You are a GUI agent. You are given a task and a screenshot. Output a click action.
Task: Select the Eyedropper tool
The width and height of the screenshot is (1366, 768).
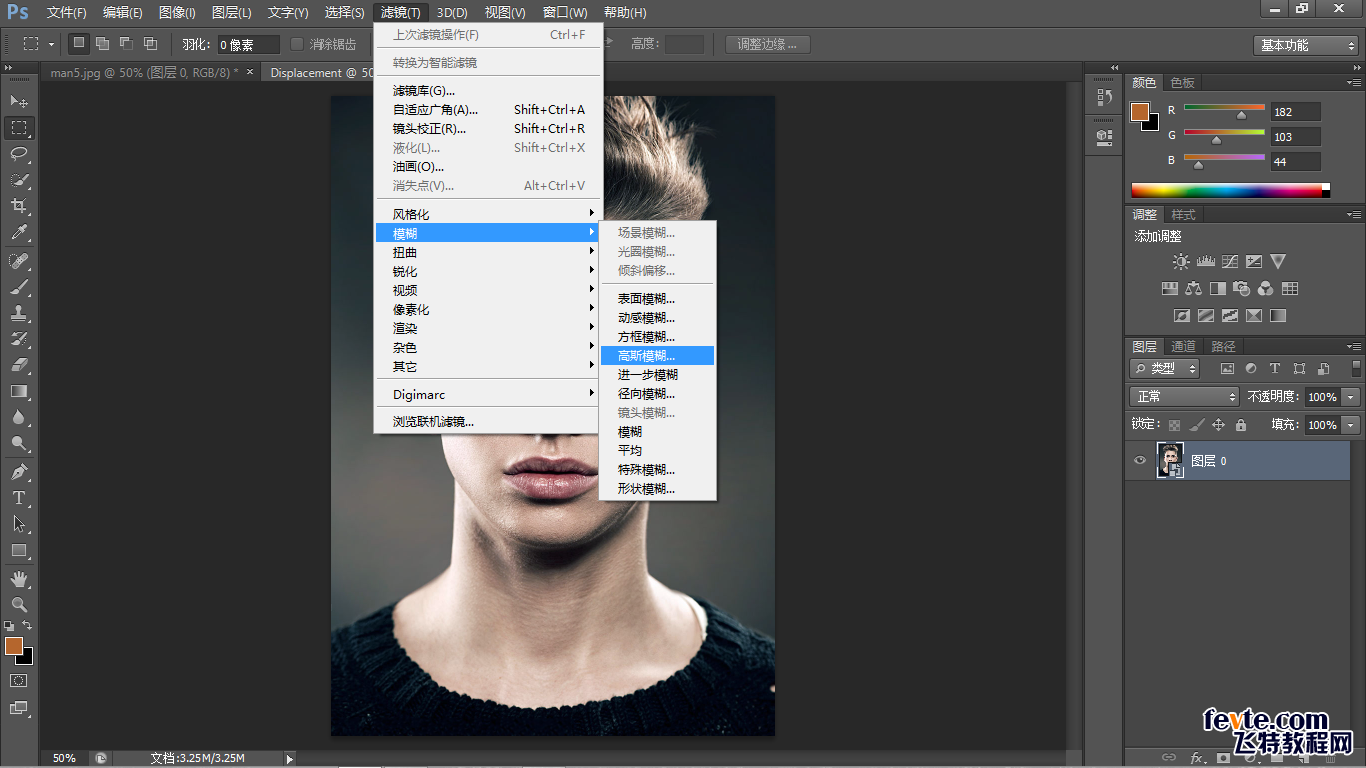(x=19, y=233)
